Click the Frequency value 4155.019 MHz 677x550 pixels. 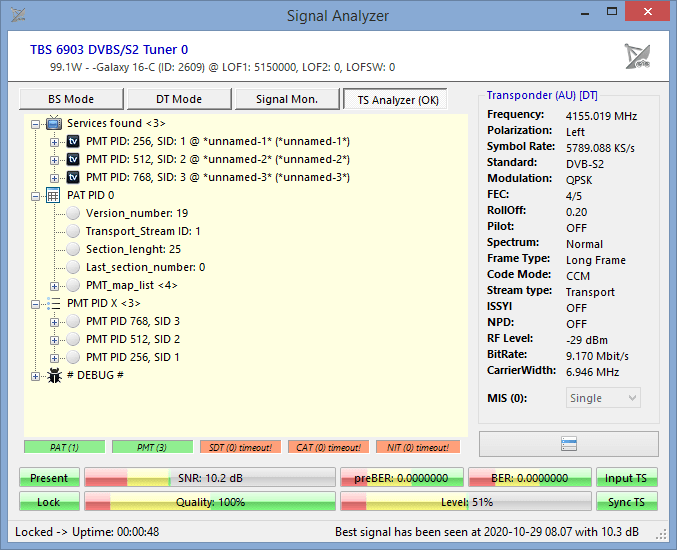click(601, 116)
